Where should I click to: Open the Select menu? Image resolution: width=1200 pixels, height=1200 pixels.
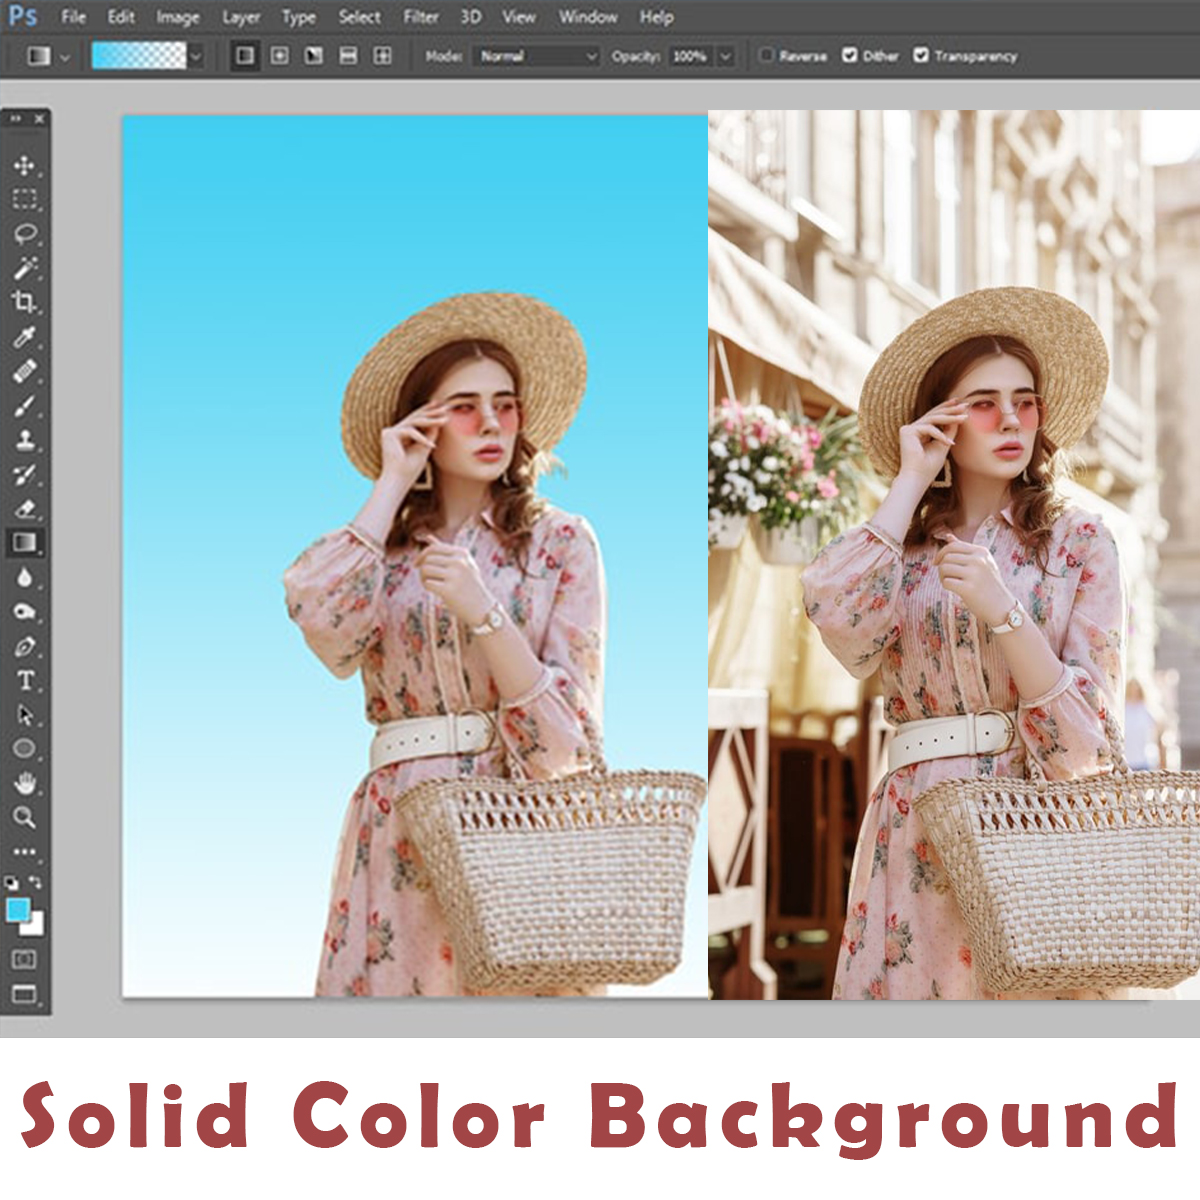(x=359, y=17)
